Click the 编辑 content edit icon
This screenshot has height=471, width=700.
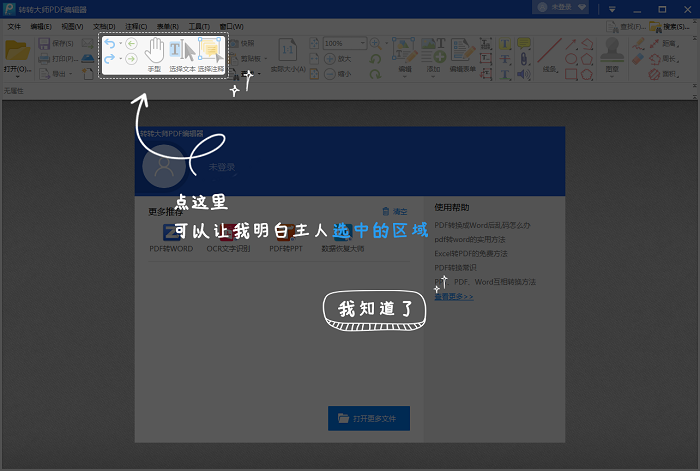tap(405, 50)
